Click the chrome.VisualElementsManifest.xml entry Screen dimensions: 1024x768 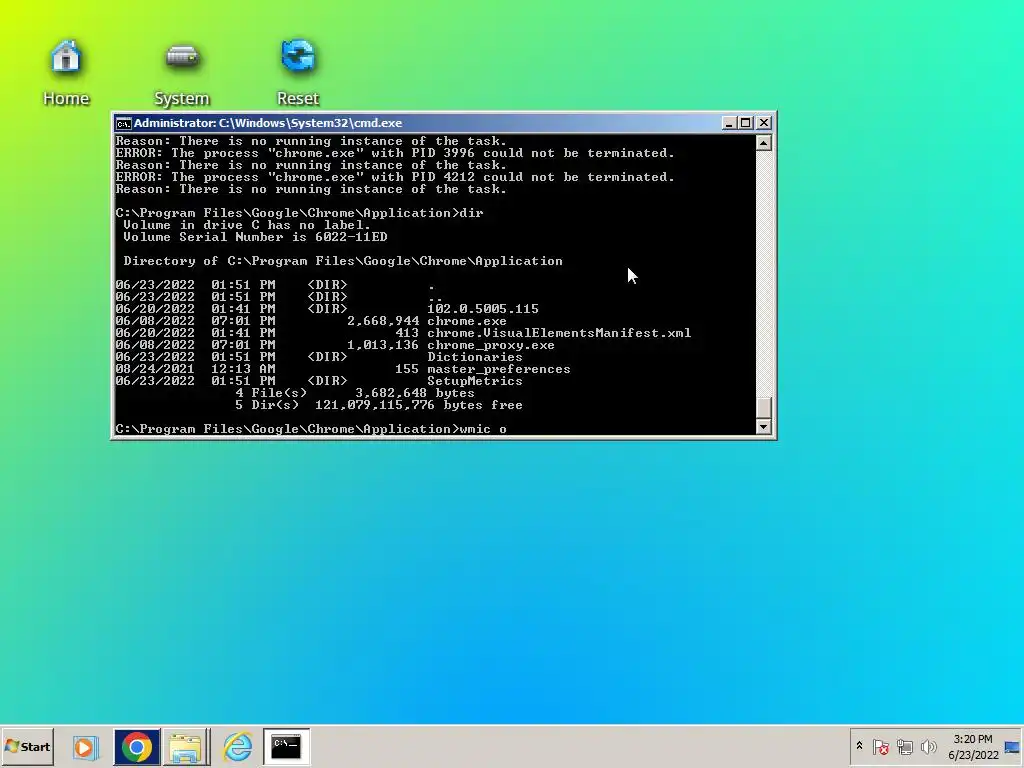coord(559,333)
